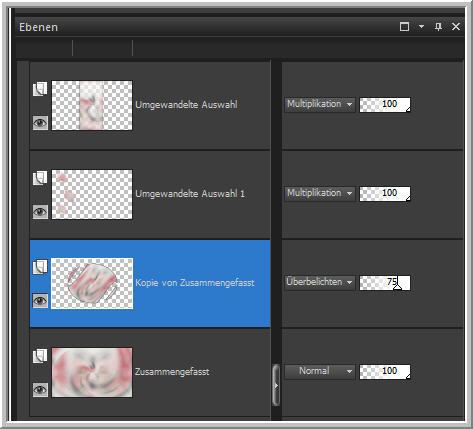Screen dimensions: 473x429
Task: Hide the Umgewandelte Auswahl 1 layer
Action: (40, 212)
